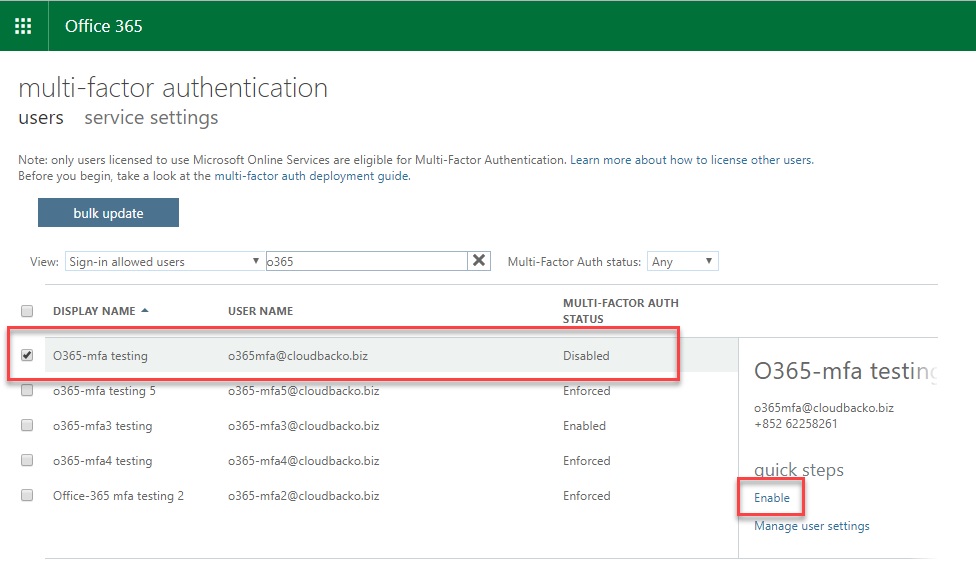Image resolution: width=976 pixels, height=583 pixels.
Task: Click Enable under quick steps
Action: (x=771, y=498)
